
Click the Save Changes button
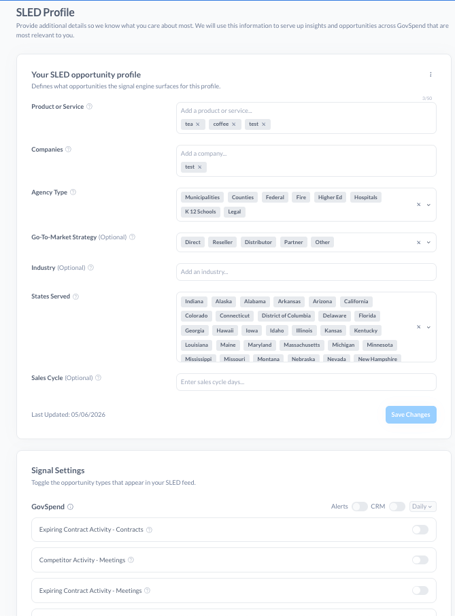click(x=411, y=414)
